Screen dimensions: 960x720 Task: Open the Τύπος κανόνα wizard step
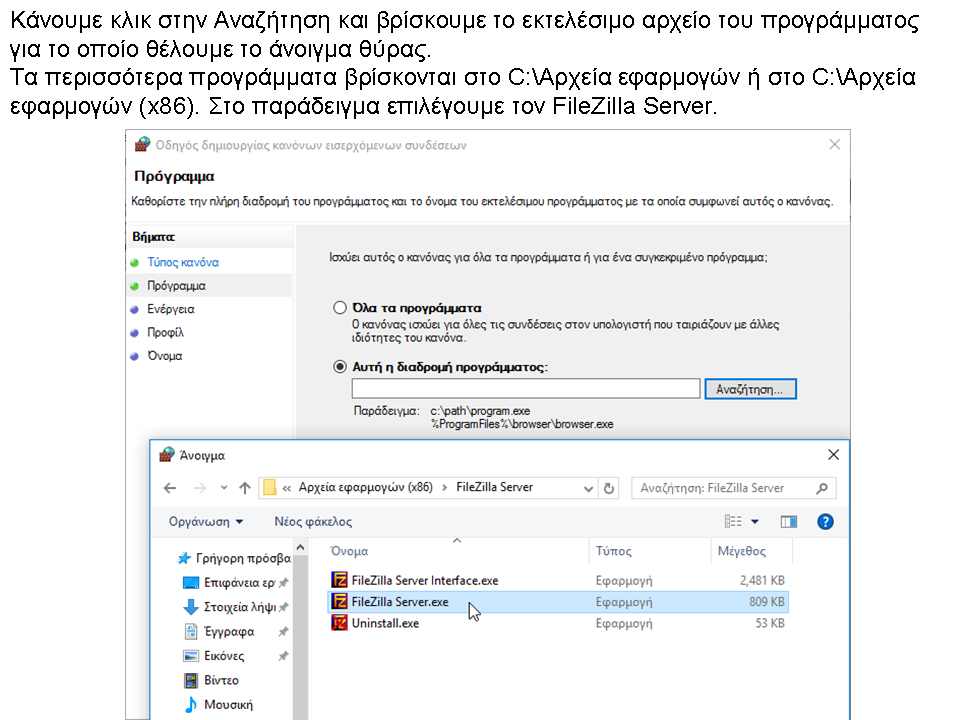point(182,262)
